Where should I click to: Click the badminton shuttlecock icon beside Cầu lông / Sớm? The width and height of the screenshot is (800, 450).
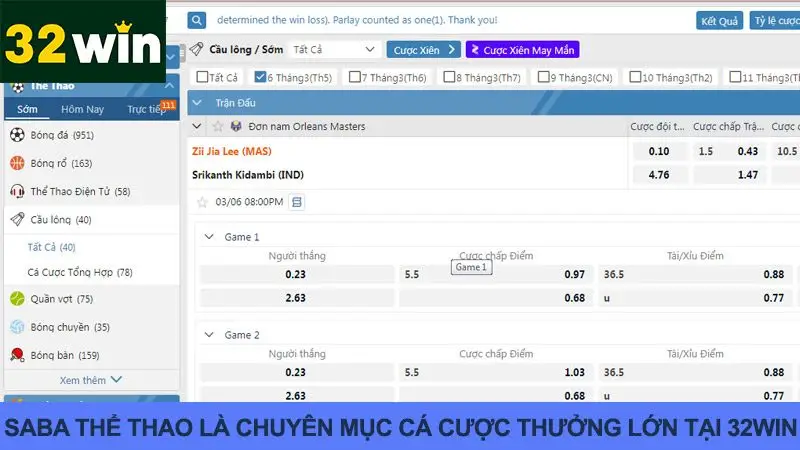pos(196,49)
